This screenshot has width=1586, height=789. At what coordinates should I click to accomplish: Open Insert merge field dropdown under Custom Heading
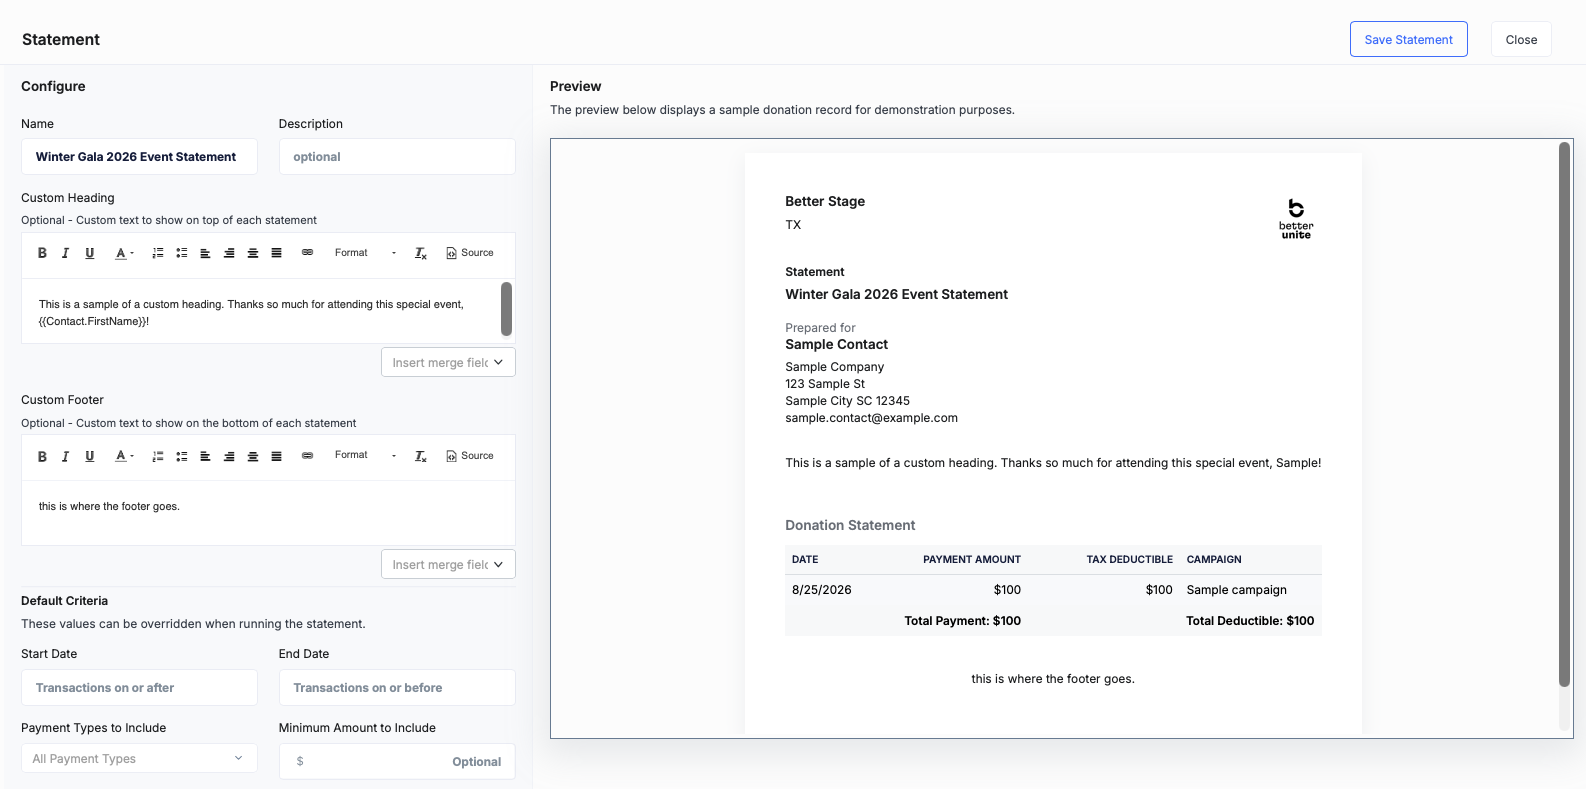point(448,362)
